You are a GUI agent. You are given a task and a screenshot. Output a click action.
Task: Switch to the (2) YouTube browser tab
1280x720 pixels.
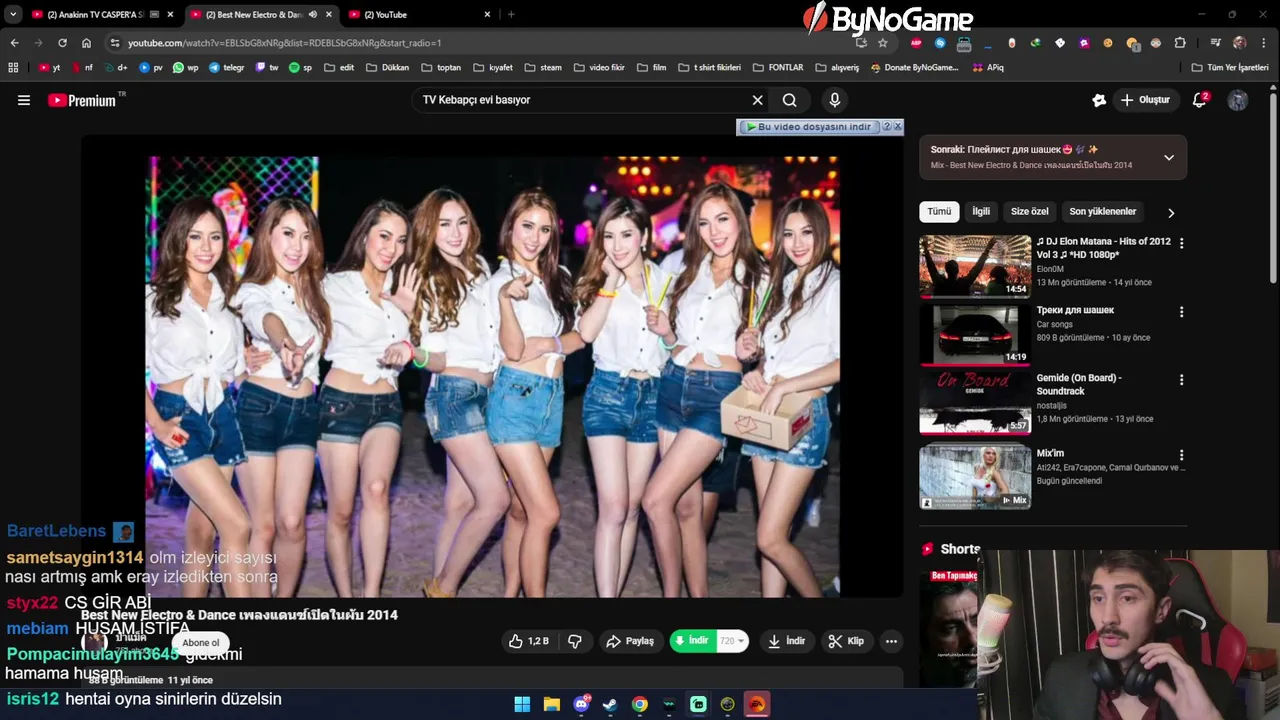pyautogui.click(x=420, y=15)
